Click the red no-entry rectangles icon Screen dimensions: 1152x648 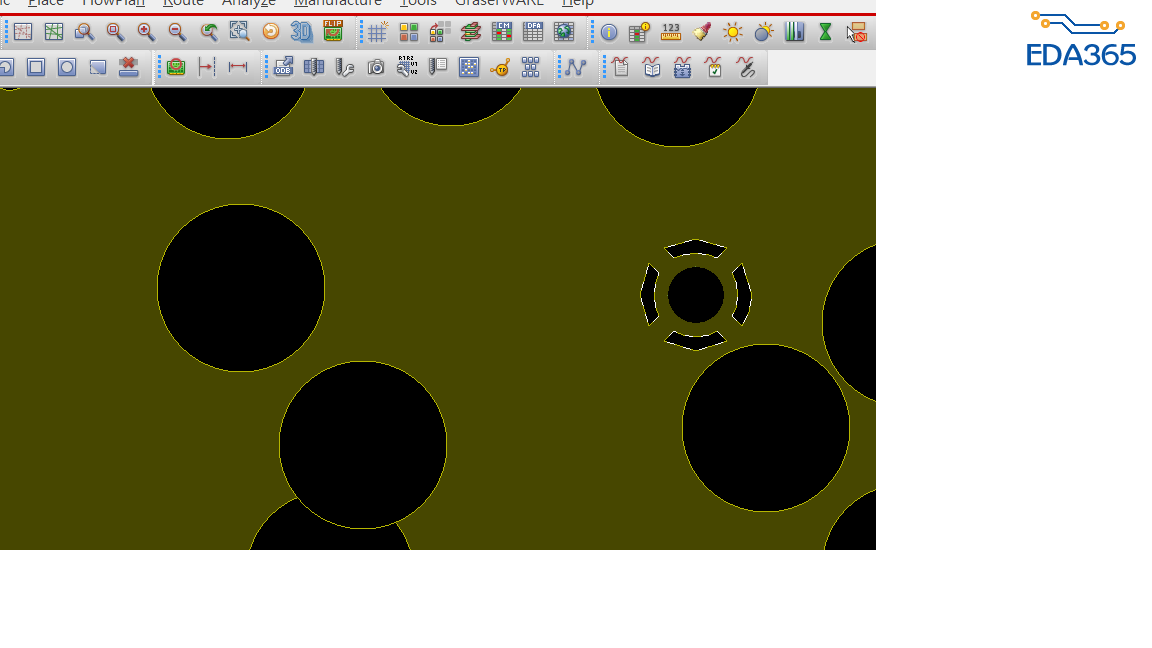[x=857, y=32]
